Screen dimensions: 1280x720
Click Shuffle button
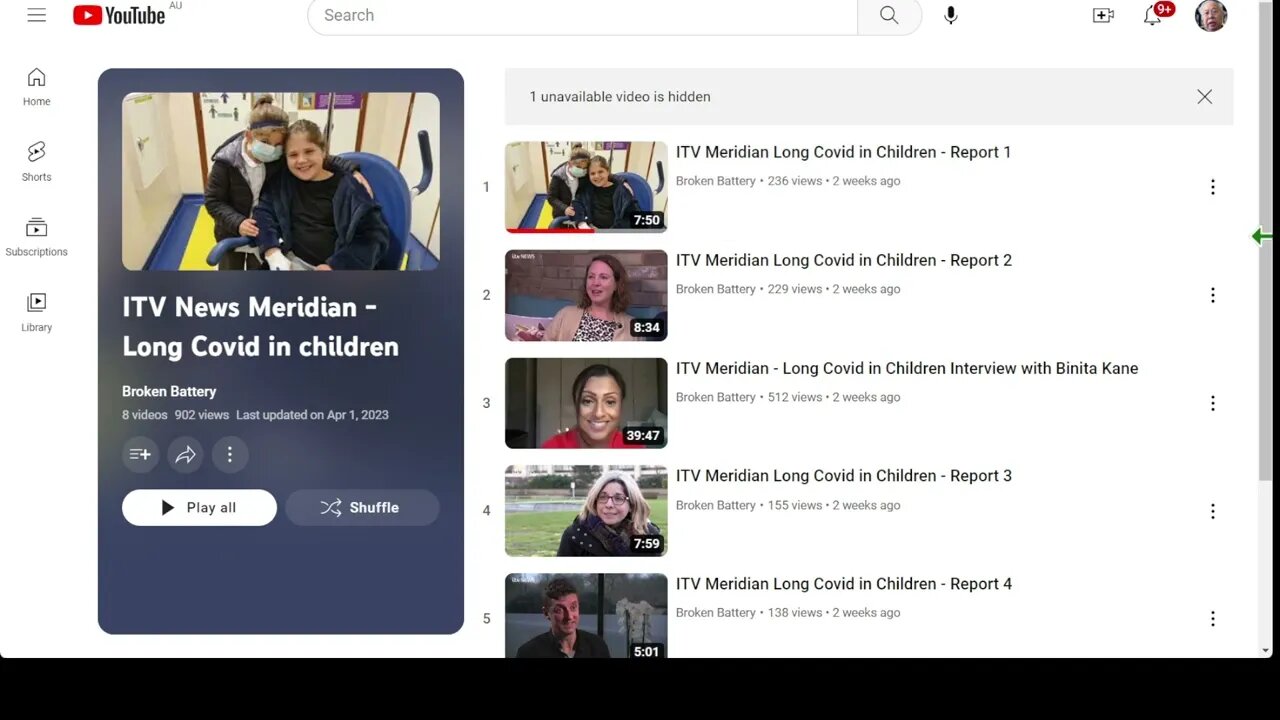coord(362,507)
